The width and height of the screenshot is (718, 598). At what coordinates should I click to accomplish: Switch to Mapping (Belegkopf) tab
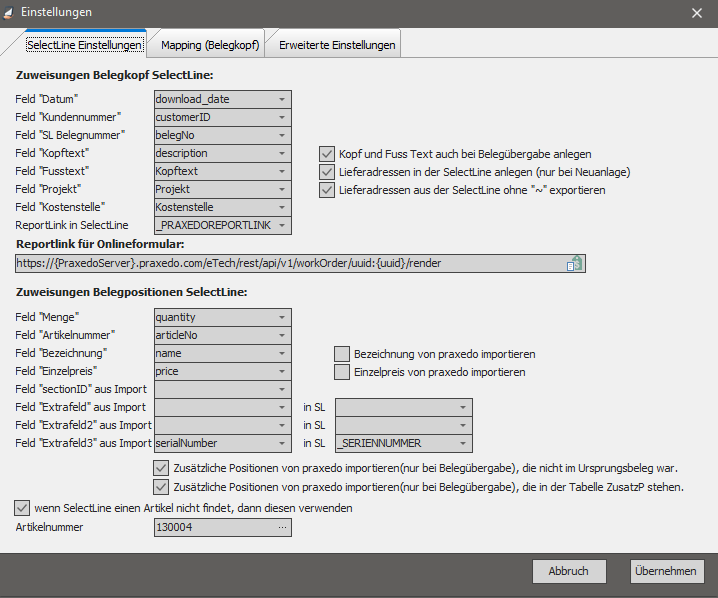point(210,45)
